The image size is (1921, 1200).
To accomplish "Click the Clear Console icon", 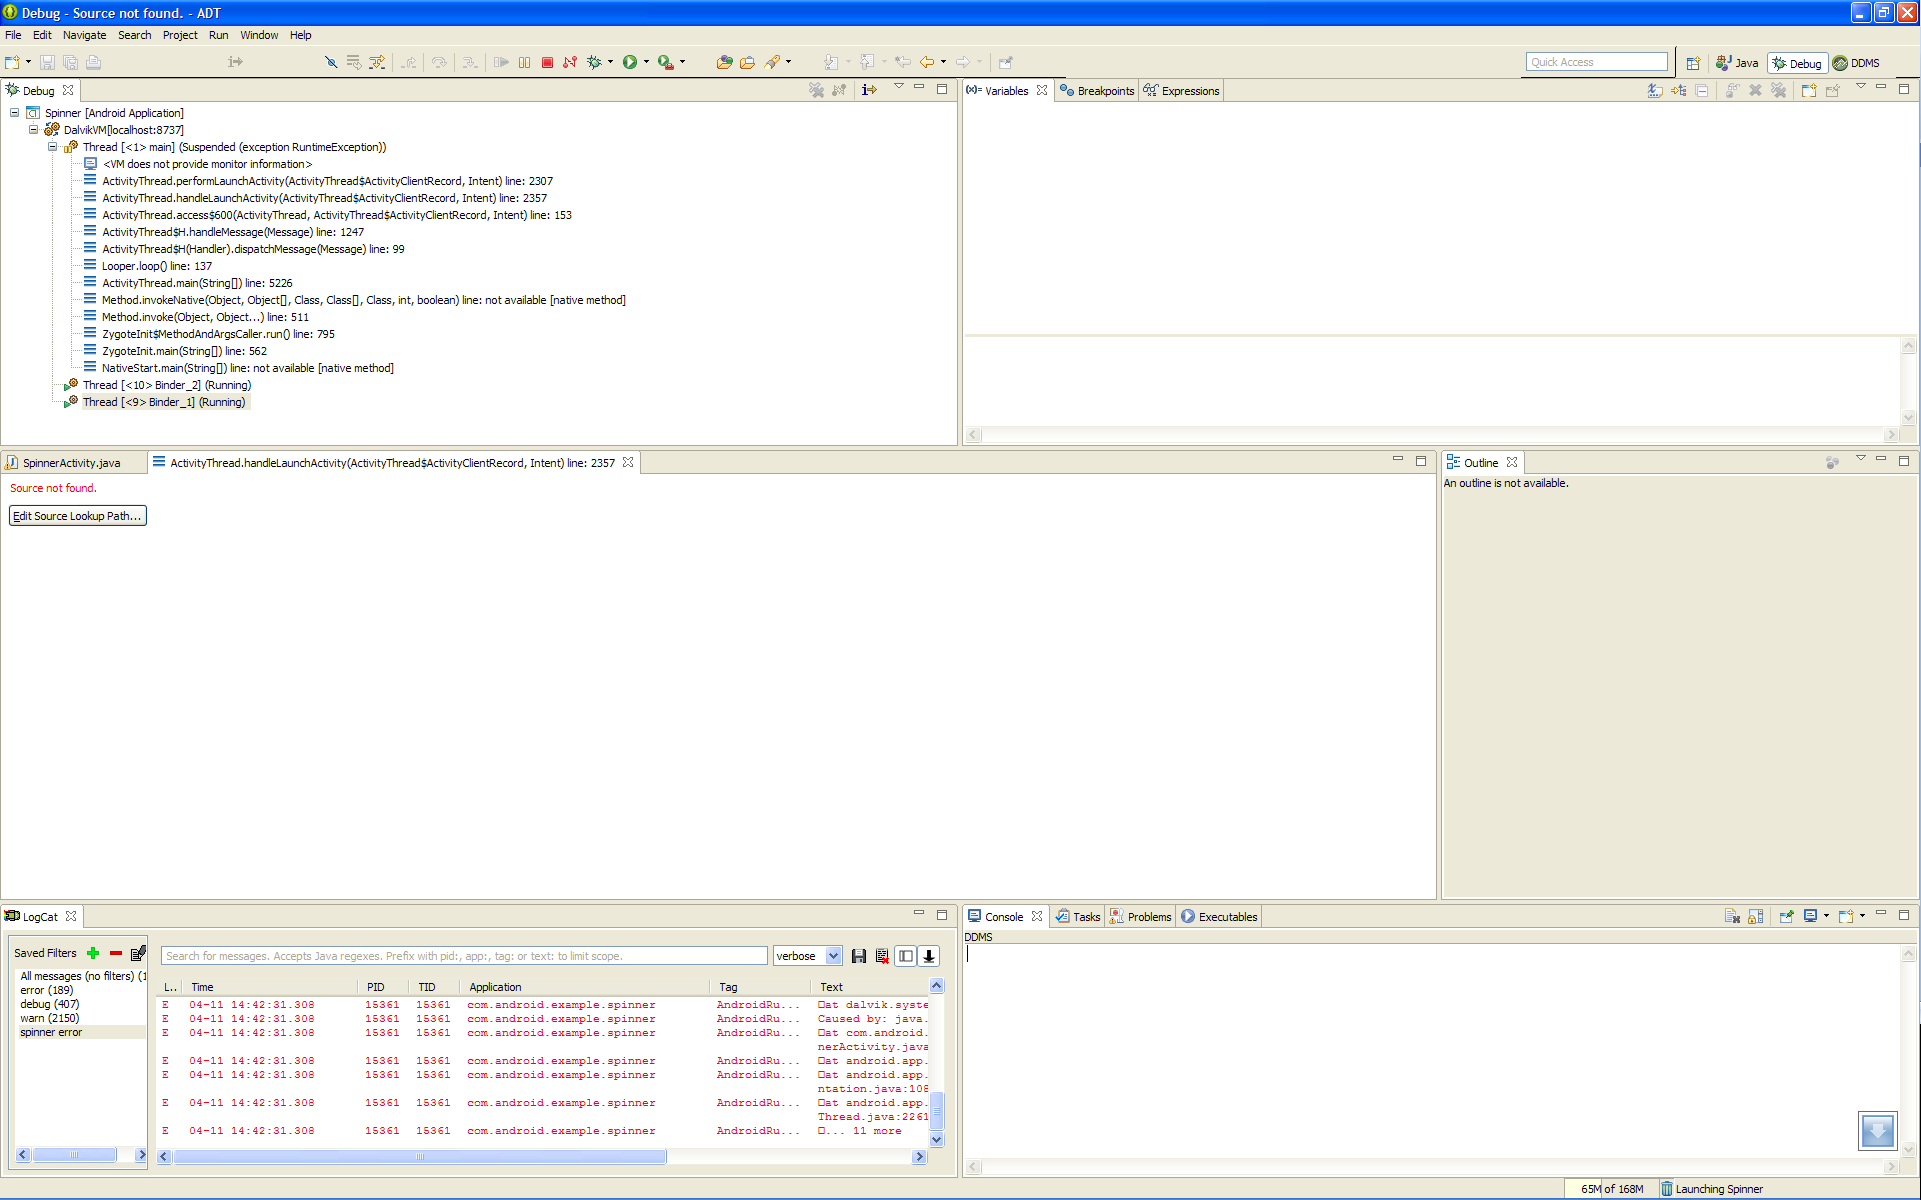I will point(1732,916).
